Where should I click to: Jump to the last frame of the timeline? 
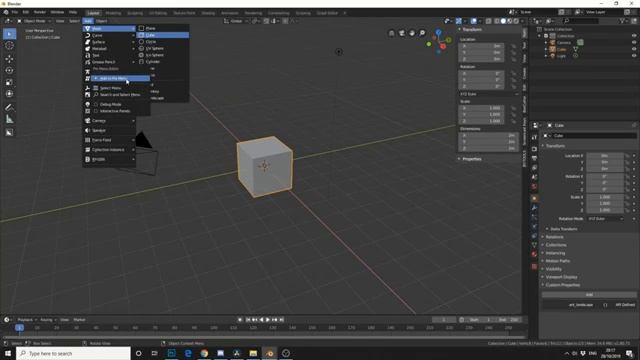[x=282, y=320]
